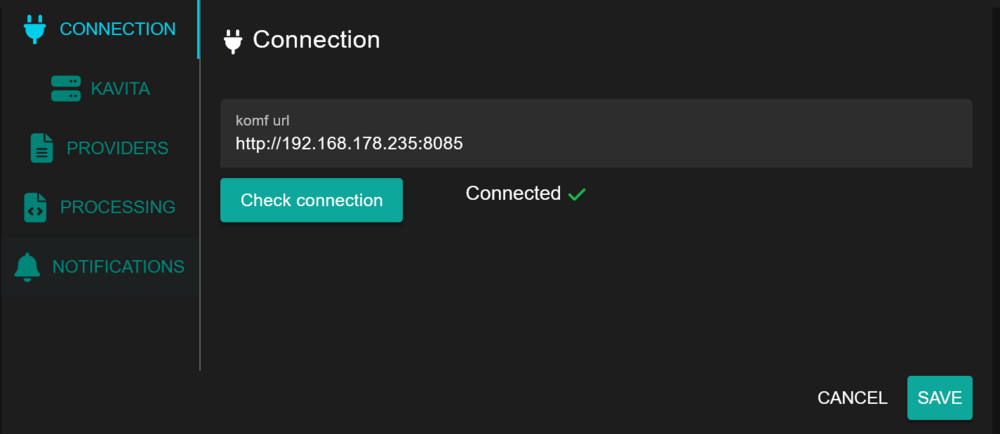Select the CONNECTION tab label
This screenshot has width=1000, height=434.
[x=117, y=29]
